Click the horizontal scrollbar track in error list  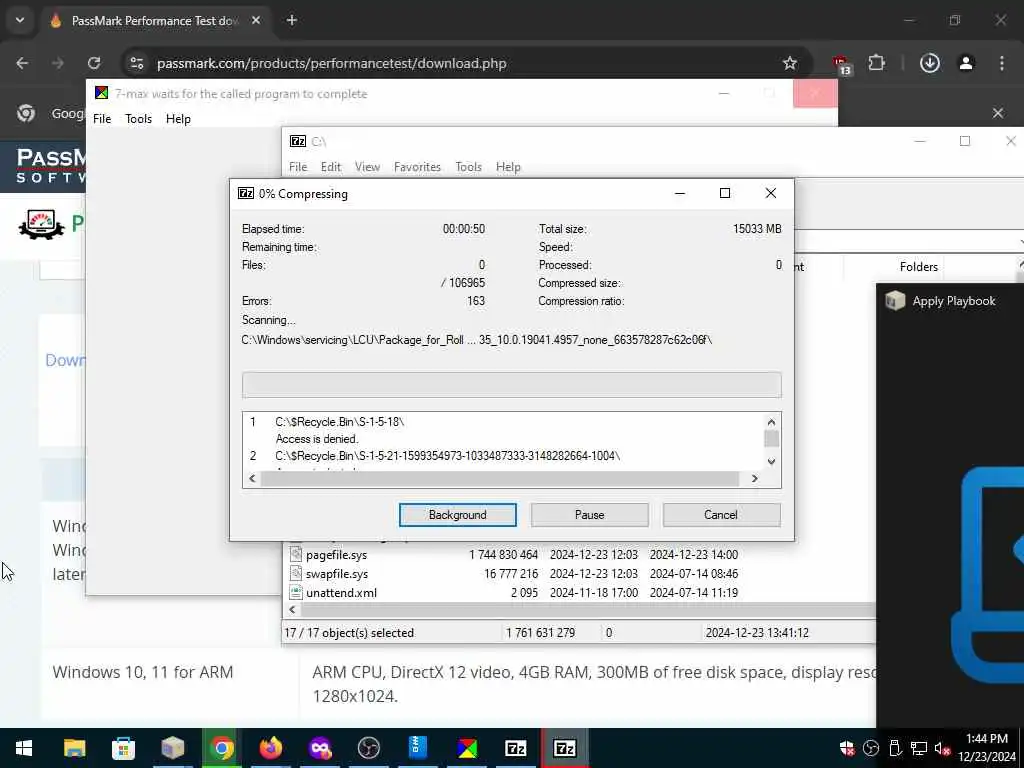500,479
